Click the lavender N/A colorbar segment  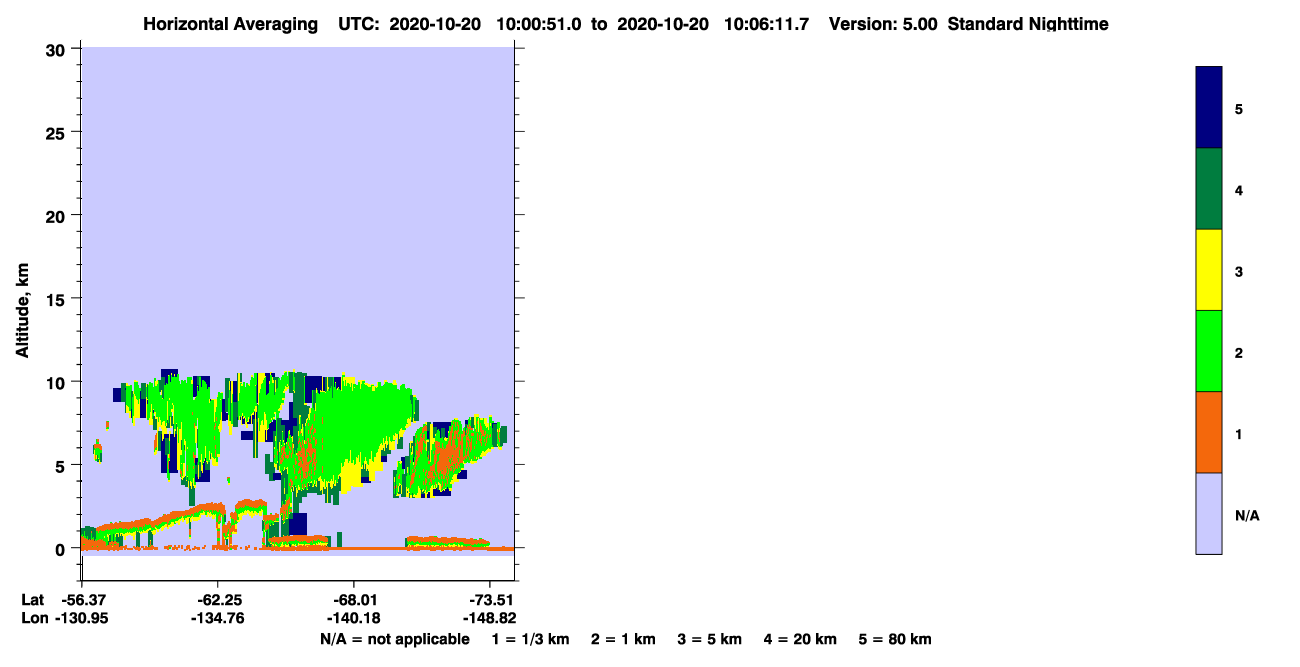pos(1209,513)
